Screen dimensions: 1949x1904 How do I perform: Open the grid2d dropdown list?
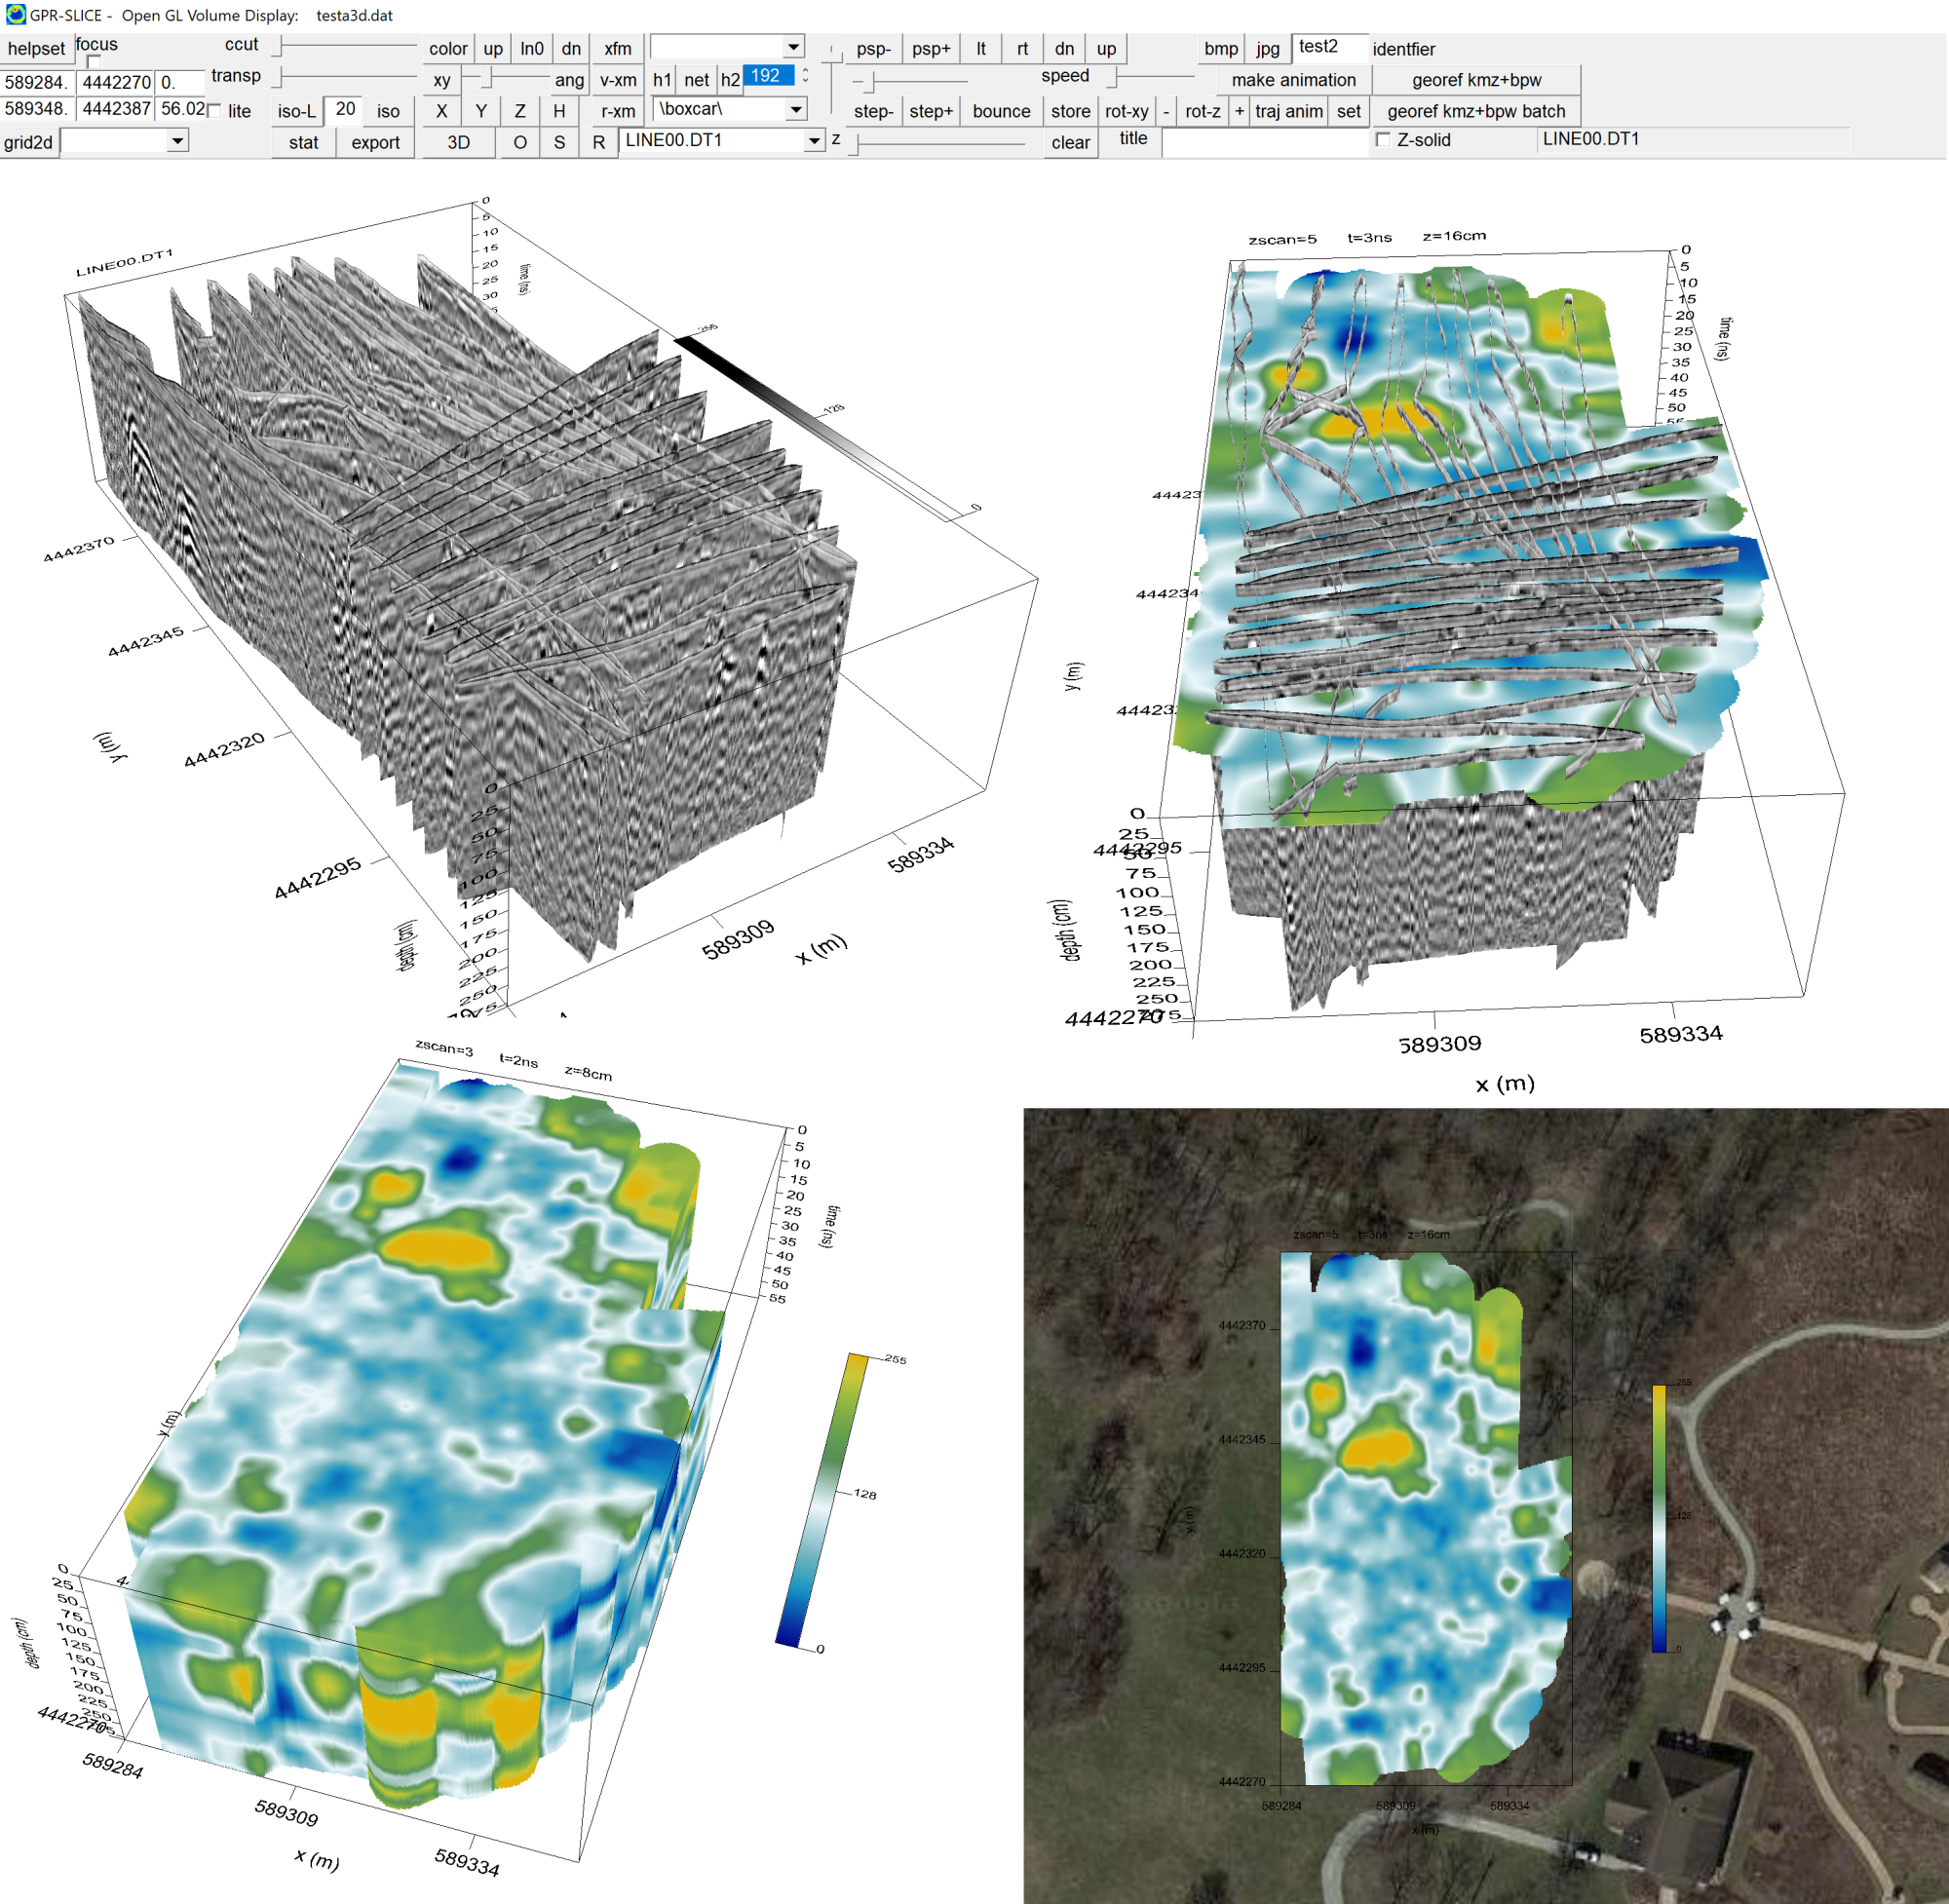pyautogui.click(x=177, y=141)
